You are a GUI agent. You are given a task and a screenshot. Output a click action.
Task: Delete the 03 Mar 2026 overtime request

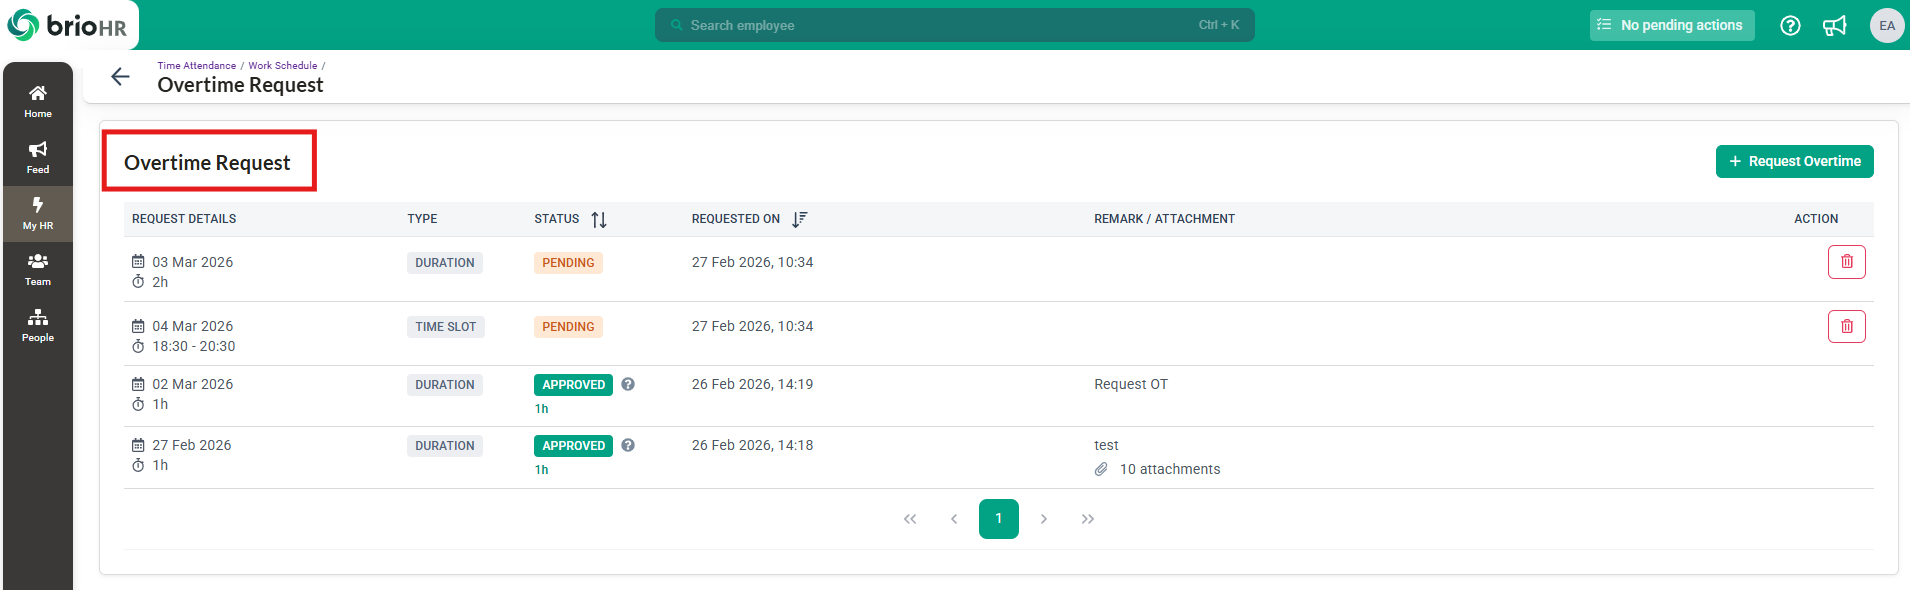tap(1846, 262)
